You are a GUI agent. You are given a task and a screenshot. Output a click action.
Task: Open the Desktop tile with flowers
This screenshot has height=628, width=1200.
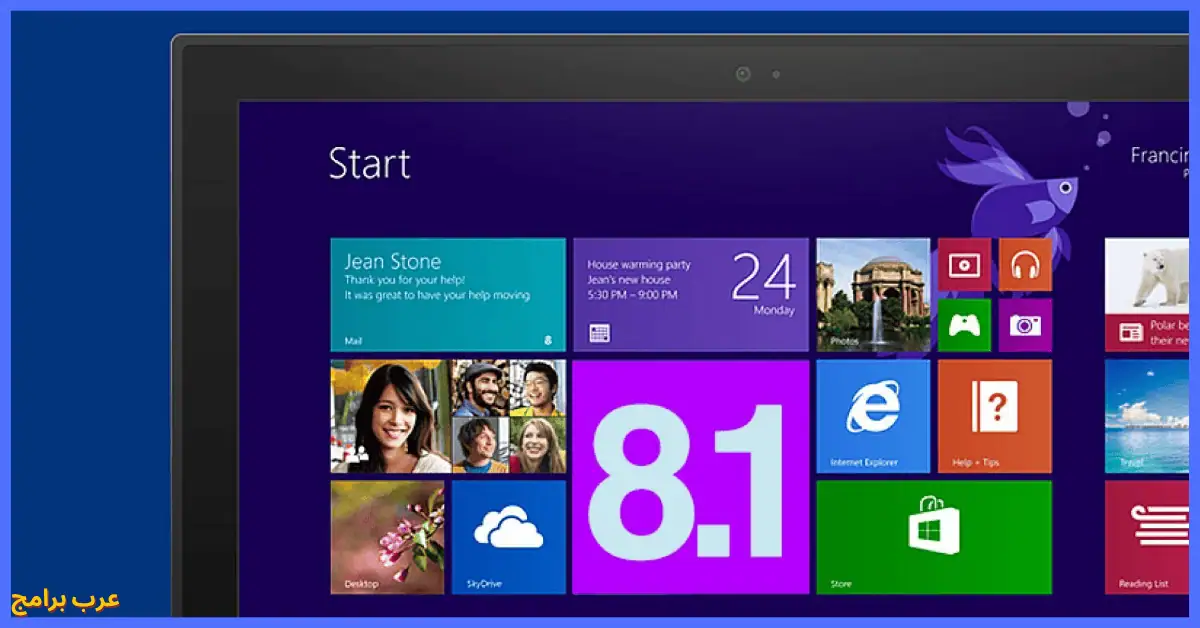coord(387,537)
